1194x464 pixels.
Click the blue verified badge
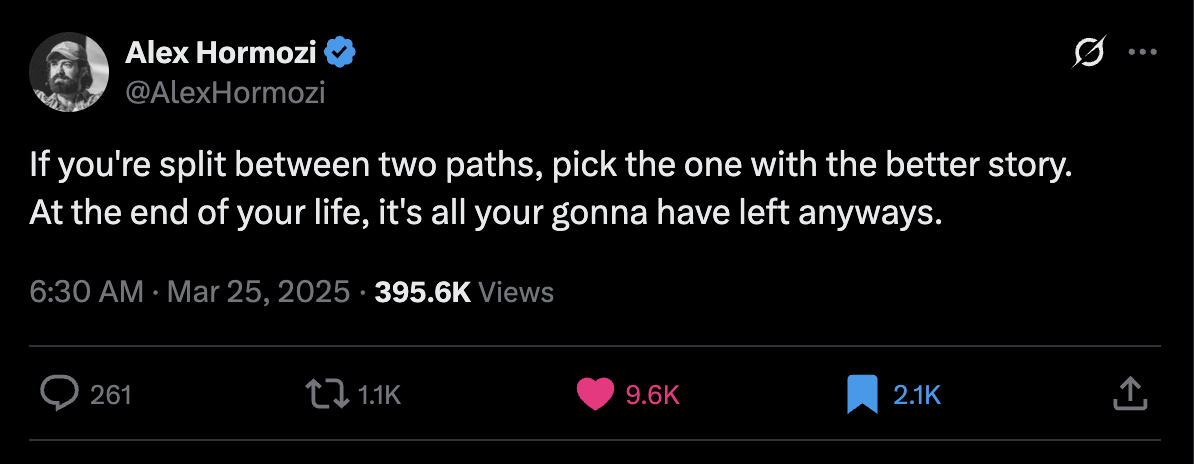[x=341, y=54]
